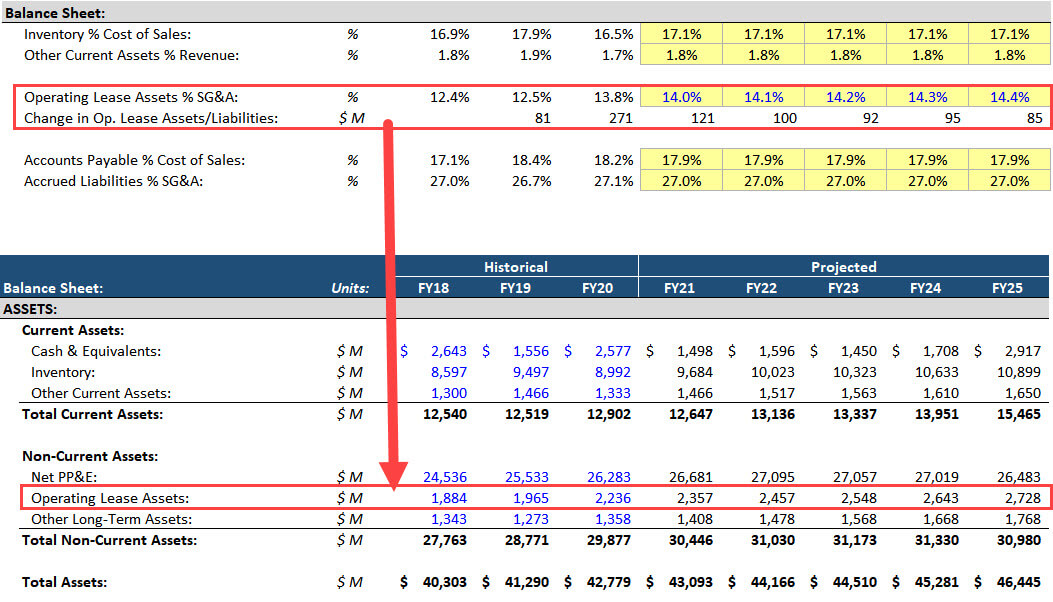
Task: Click the FY20 Operating Lease % value 13.8%
Action: [613, 97]
